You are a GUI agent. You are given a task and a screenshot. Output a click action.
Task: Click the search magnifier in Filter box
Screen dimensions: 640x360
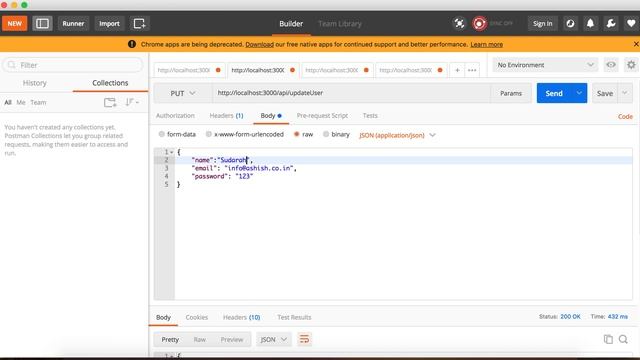click(12, 65)
